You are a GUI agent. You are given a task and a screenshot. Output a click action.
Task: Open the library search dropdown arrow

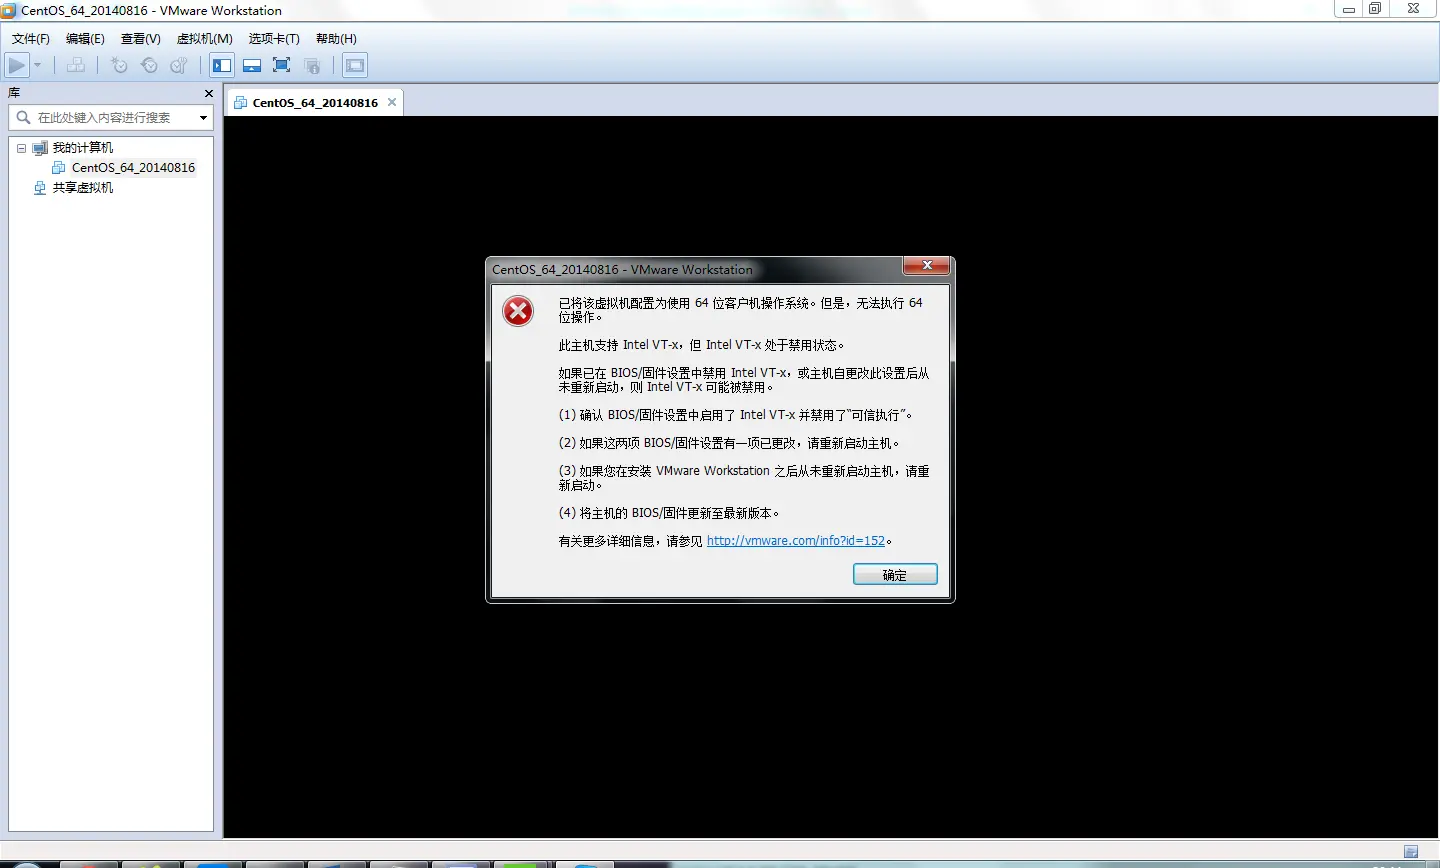tap(203, 118)
